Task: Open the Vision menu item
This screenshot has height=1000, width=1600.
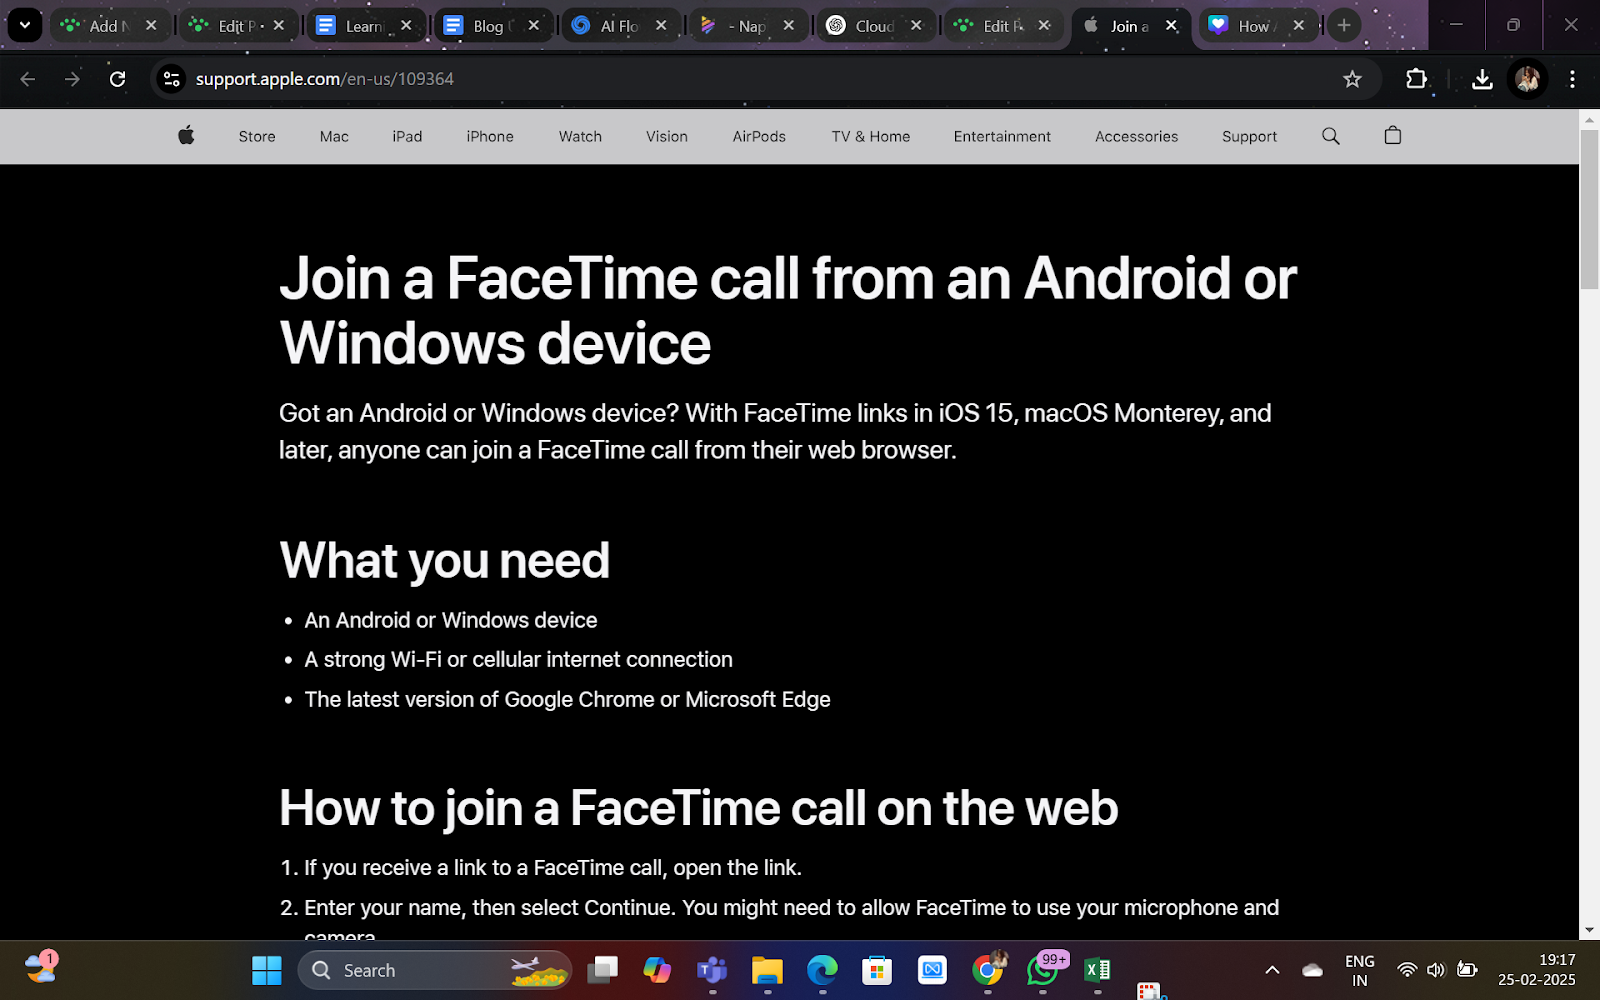Action: pyautogui.click(x=667, y=136)
